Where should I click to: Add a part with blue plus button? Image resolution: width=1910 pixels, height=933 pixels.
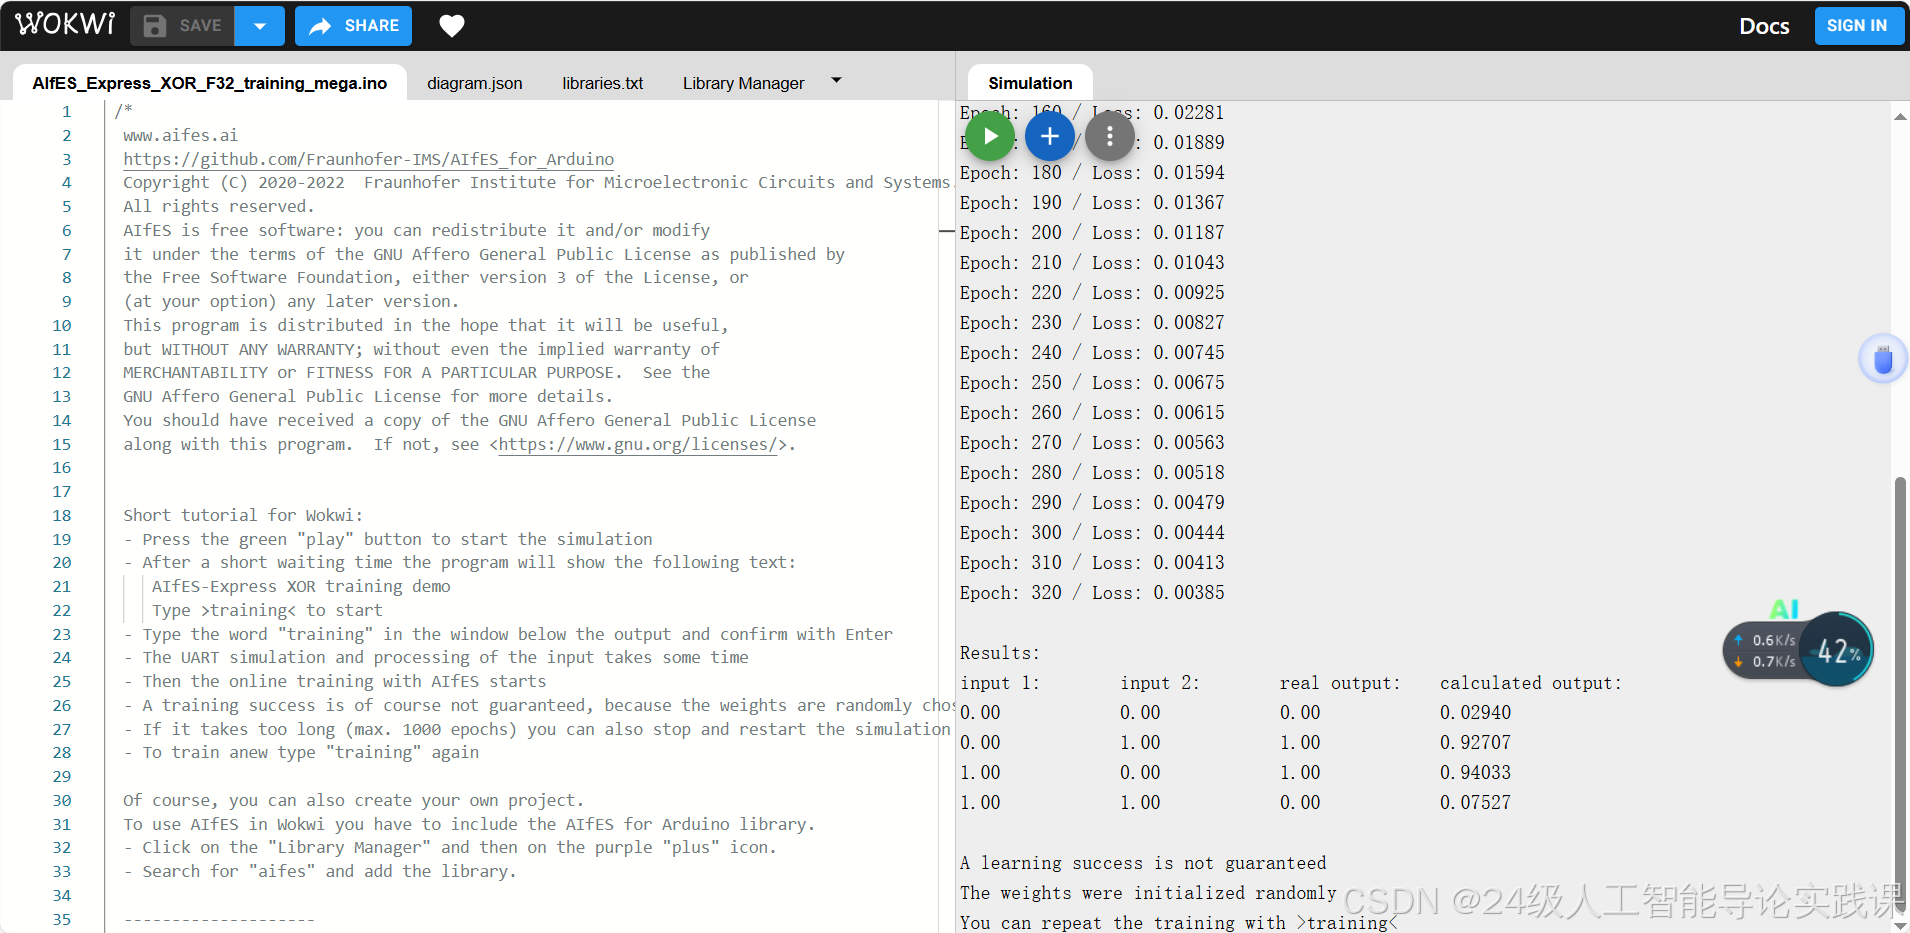[x=1050, y=137]
